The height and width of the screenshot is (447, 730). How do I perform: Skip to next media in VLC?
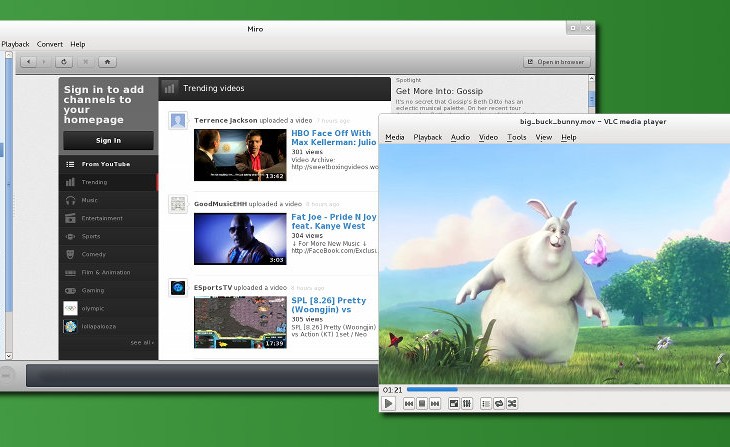coord(435,404)
